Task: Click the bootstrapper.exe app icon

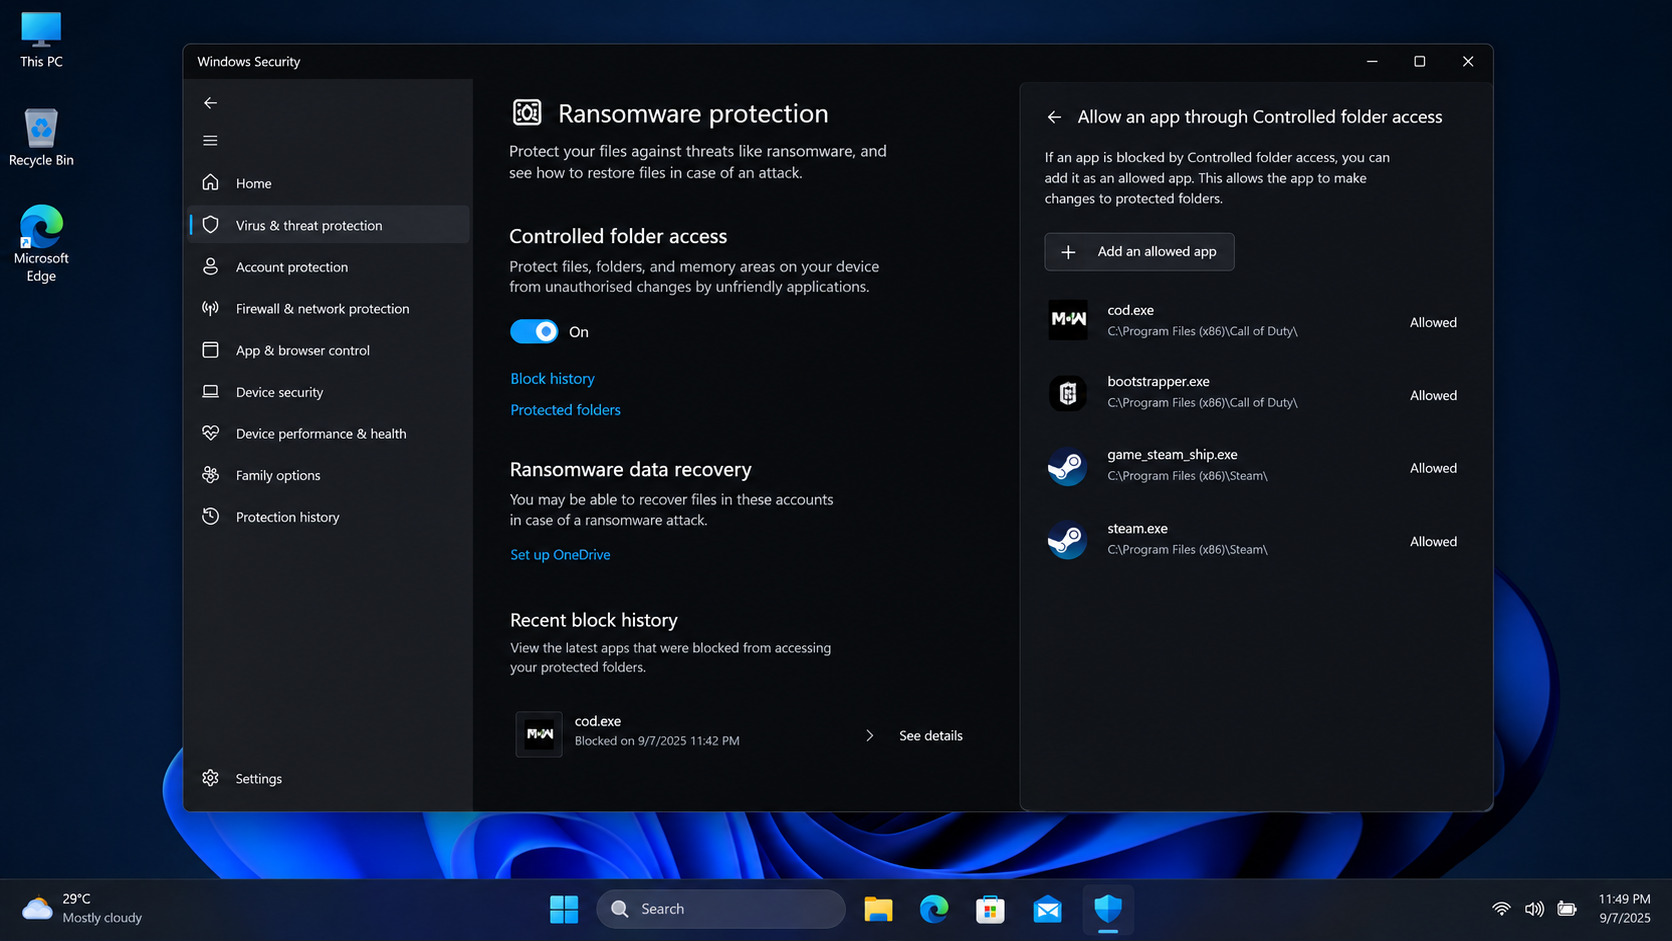Action: (x=1068, y=393)
